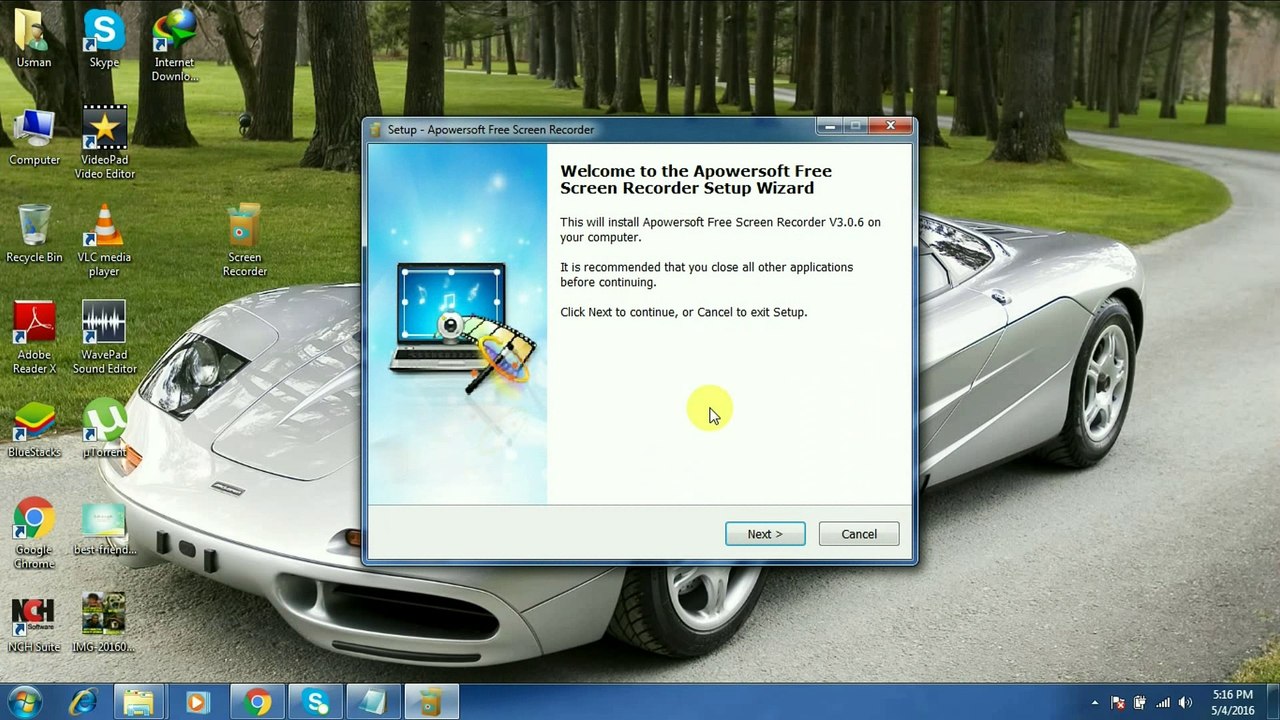The height and width of the screenshot is (720, 1280).
Task: Open the IMG-20160 image file
Action: pyautogui.click(x=104, y=624)
